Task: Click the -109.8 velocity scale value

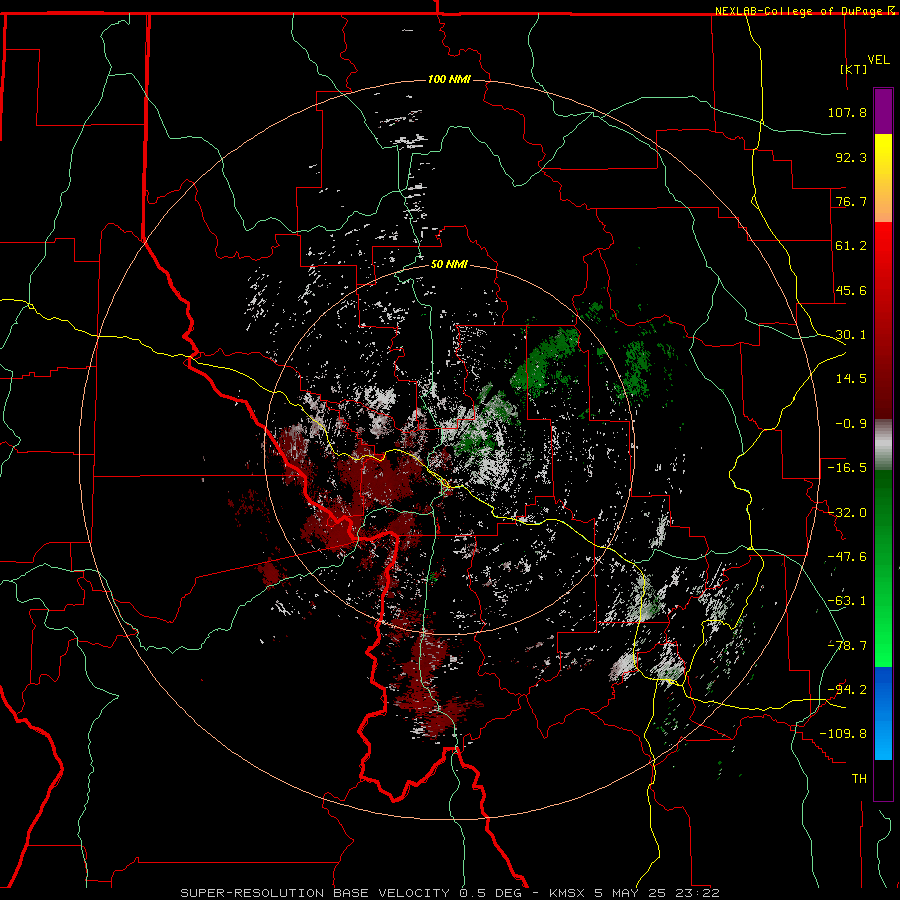Action: [843, 734]
